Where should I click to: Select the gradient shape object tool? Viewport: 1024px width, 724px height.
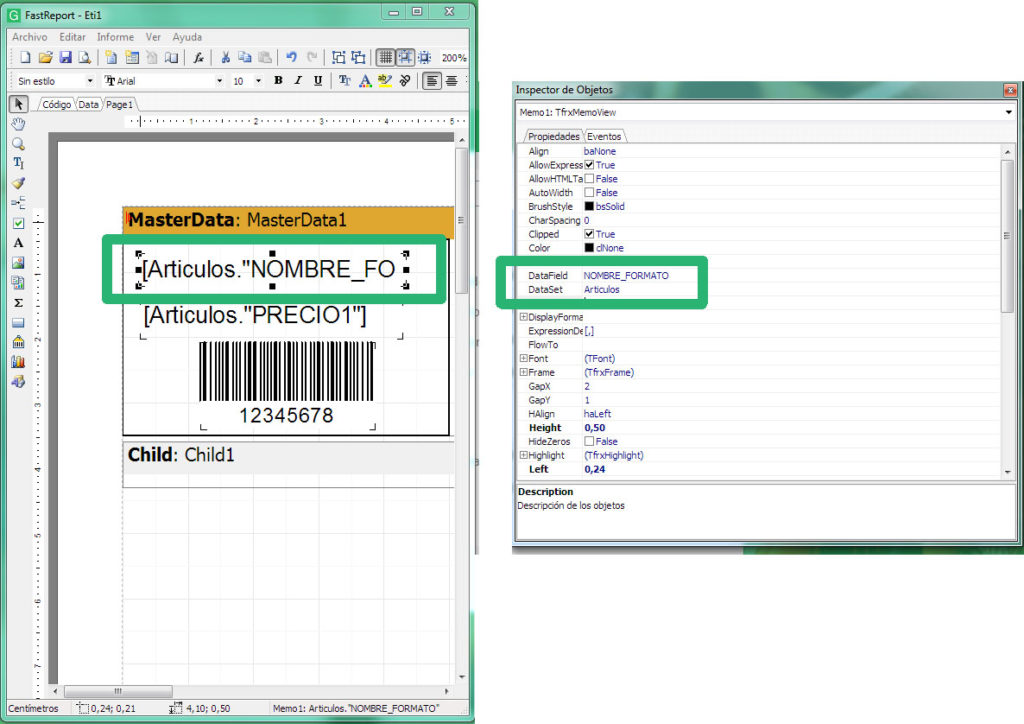[18, 323]
